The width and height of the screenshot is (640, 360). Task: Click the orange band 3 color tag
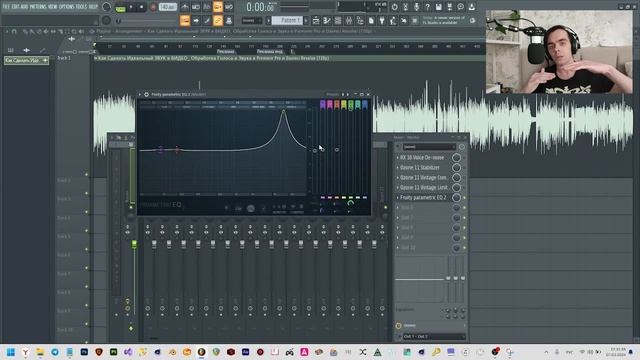click(337, 104)
